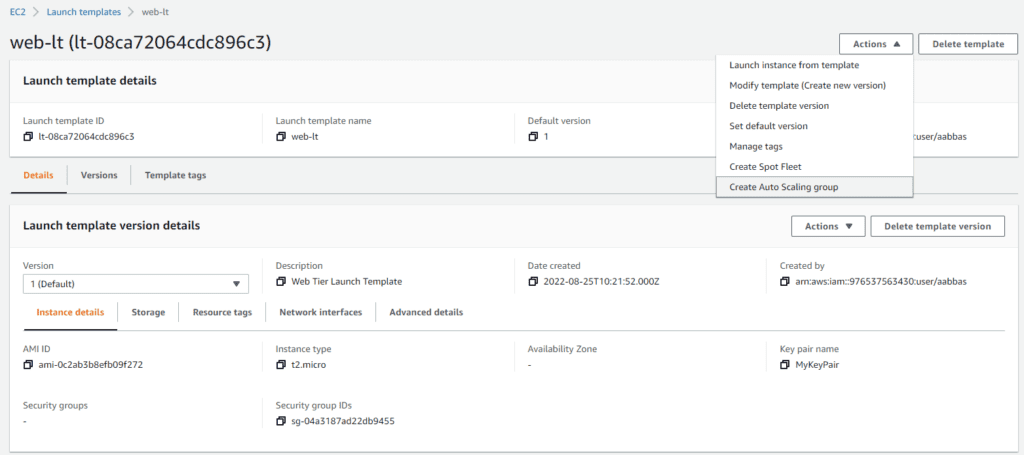This screenshot has width=1024, height=455.
Task: Go to EC2 breadcrumb link
Action: (x=18, y=12)
